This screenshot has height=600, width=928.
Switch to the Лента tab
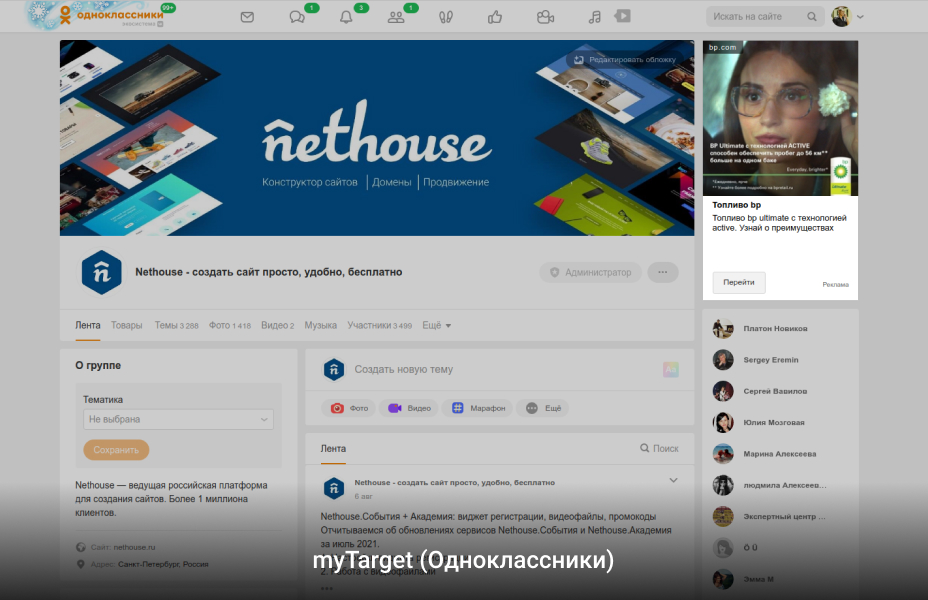pos(88,325)
